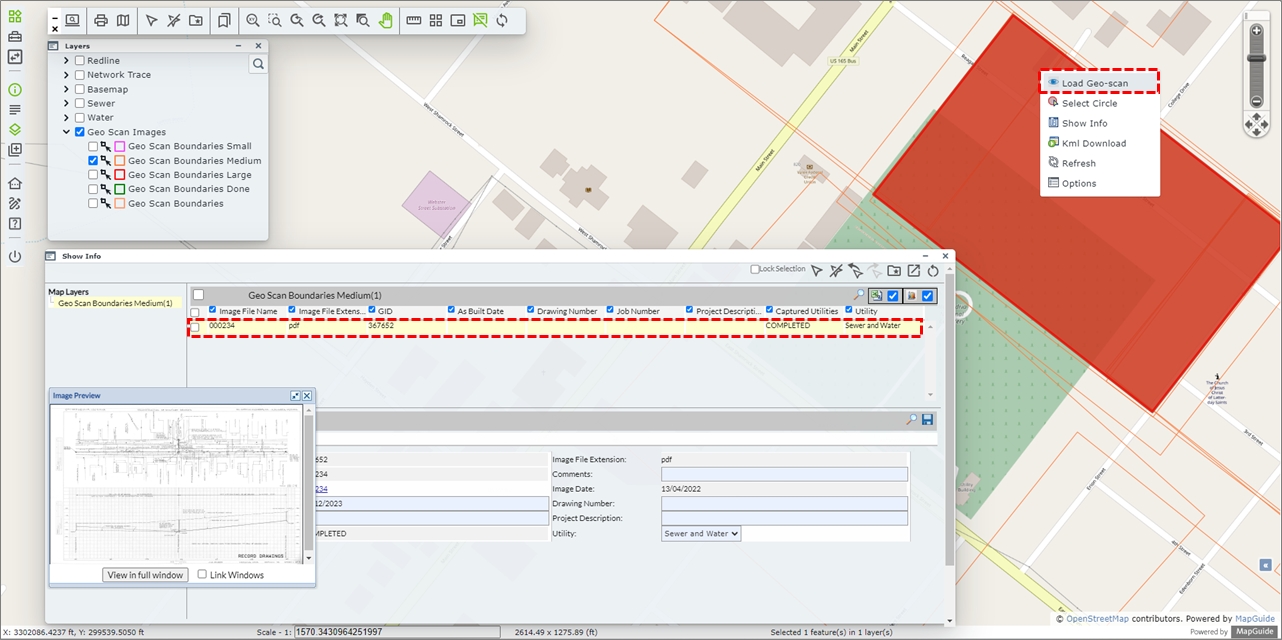Viewport: 1282px width, 640px height.
Task: Click the Refresh map icon in the toolbar
Action: pyautogui.click(x=501, y=20)
